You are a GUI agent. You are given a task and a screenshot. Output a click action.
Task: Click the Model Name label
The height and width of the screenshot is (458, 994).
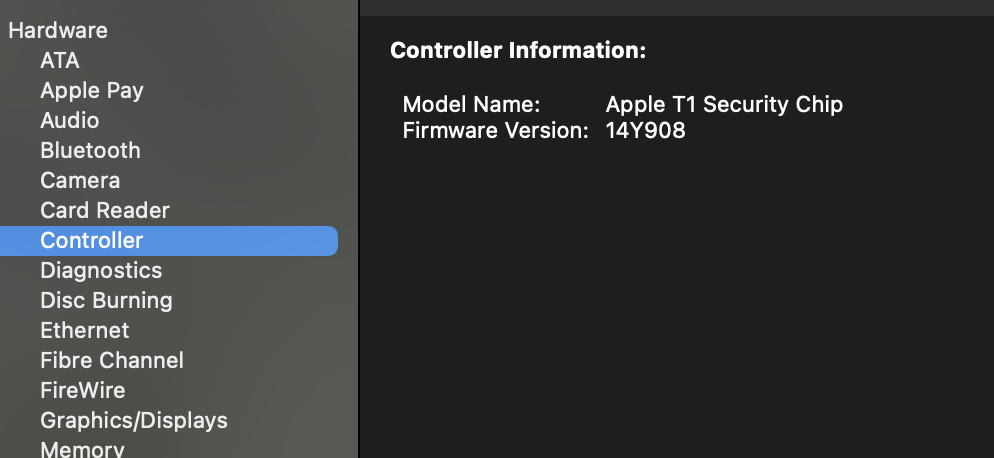point(471,104)
